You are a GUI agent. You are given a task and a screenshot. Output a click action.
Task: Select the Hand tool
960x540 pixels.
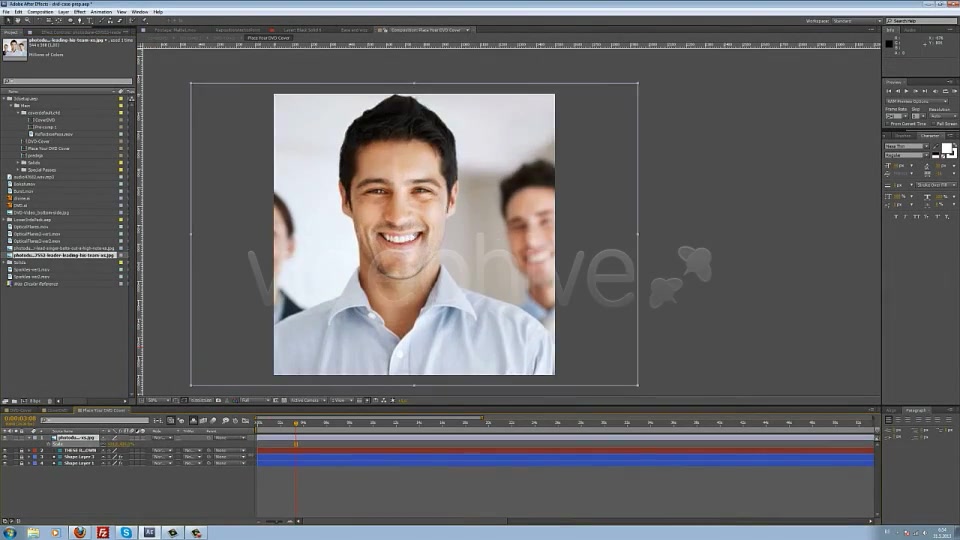(18, 20)
